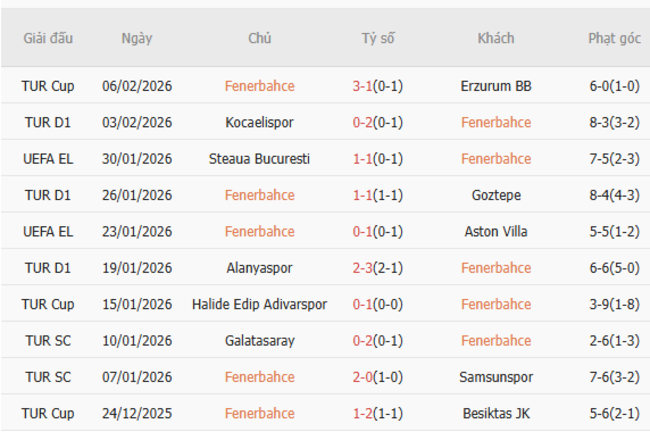Click the "Giải đấu" column header
Viewport: 650px width, 432px height.
tap(48, 39)
